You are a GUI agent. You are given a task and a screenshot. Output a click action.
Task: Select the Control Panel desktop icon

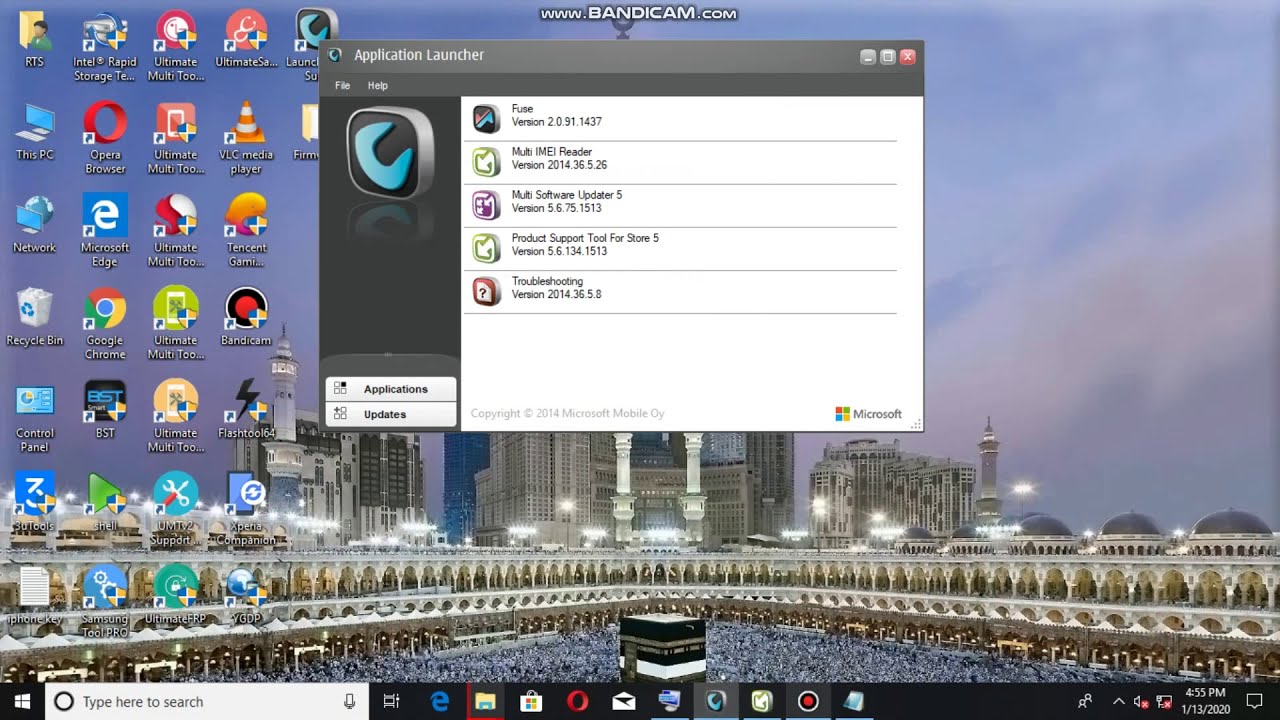pos(35,417)
